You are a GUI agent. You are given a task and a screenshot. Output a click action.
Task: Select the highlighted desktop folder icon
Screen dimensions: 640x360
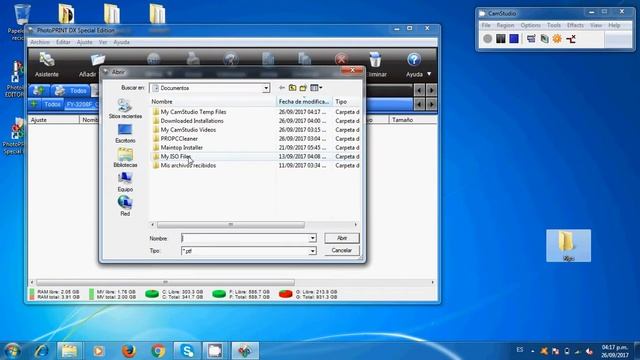[568, 245]
